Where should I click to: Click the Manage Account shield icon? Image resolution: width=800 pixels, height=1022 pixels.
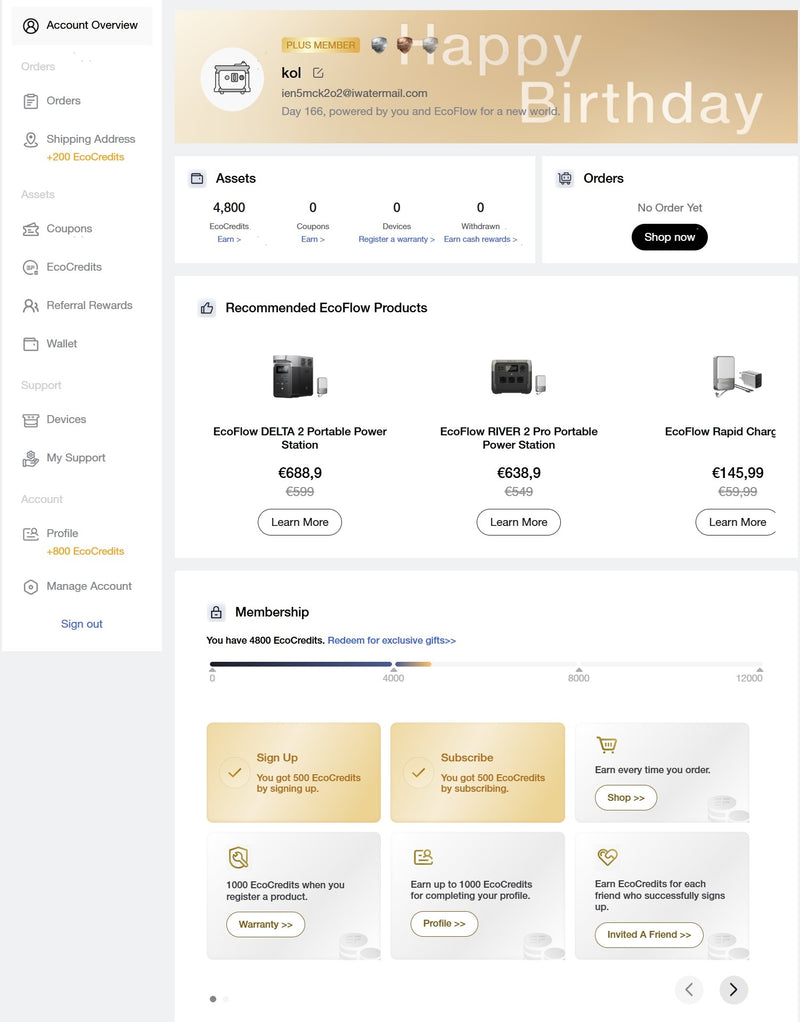point(31,587)
